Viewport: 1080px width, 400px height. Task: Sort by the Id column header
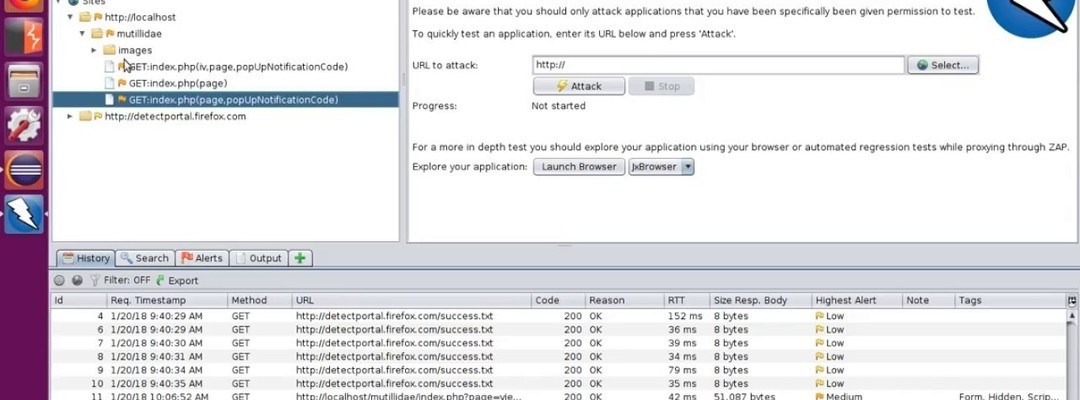(x=79, y=301)
